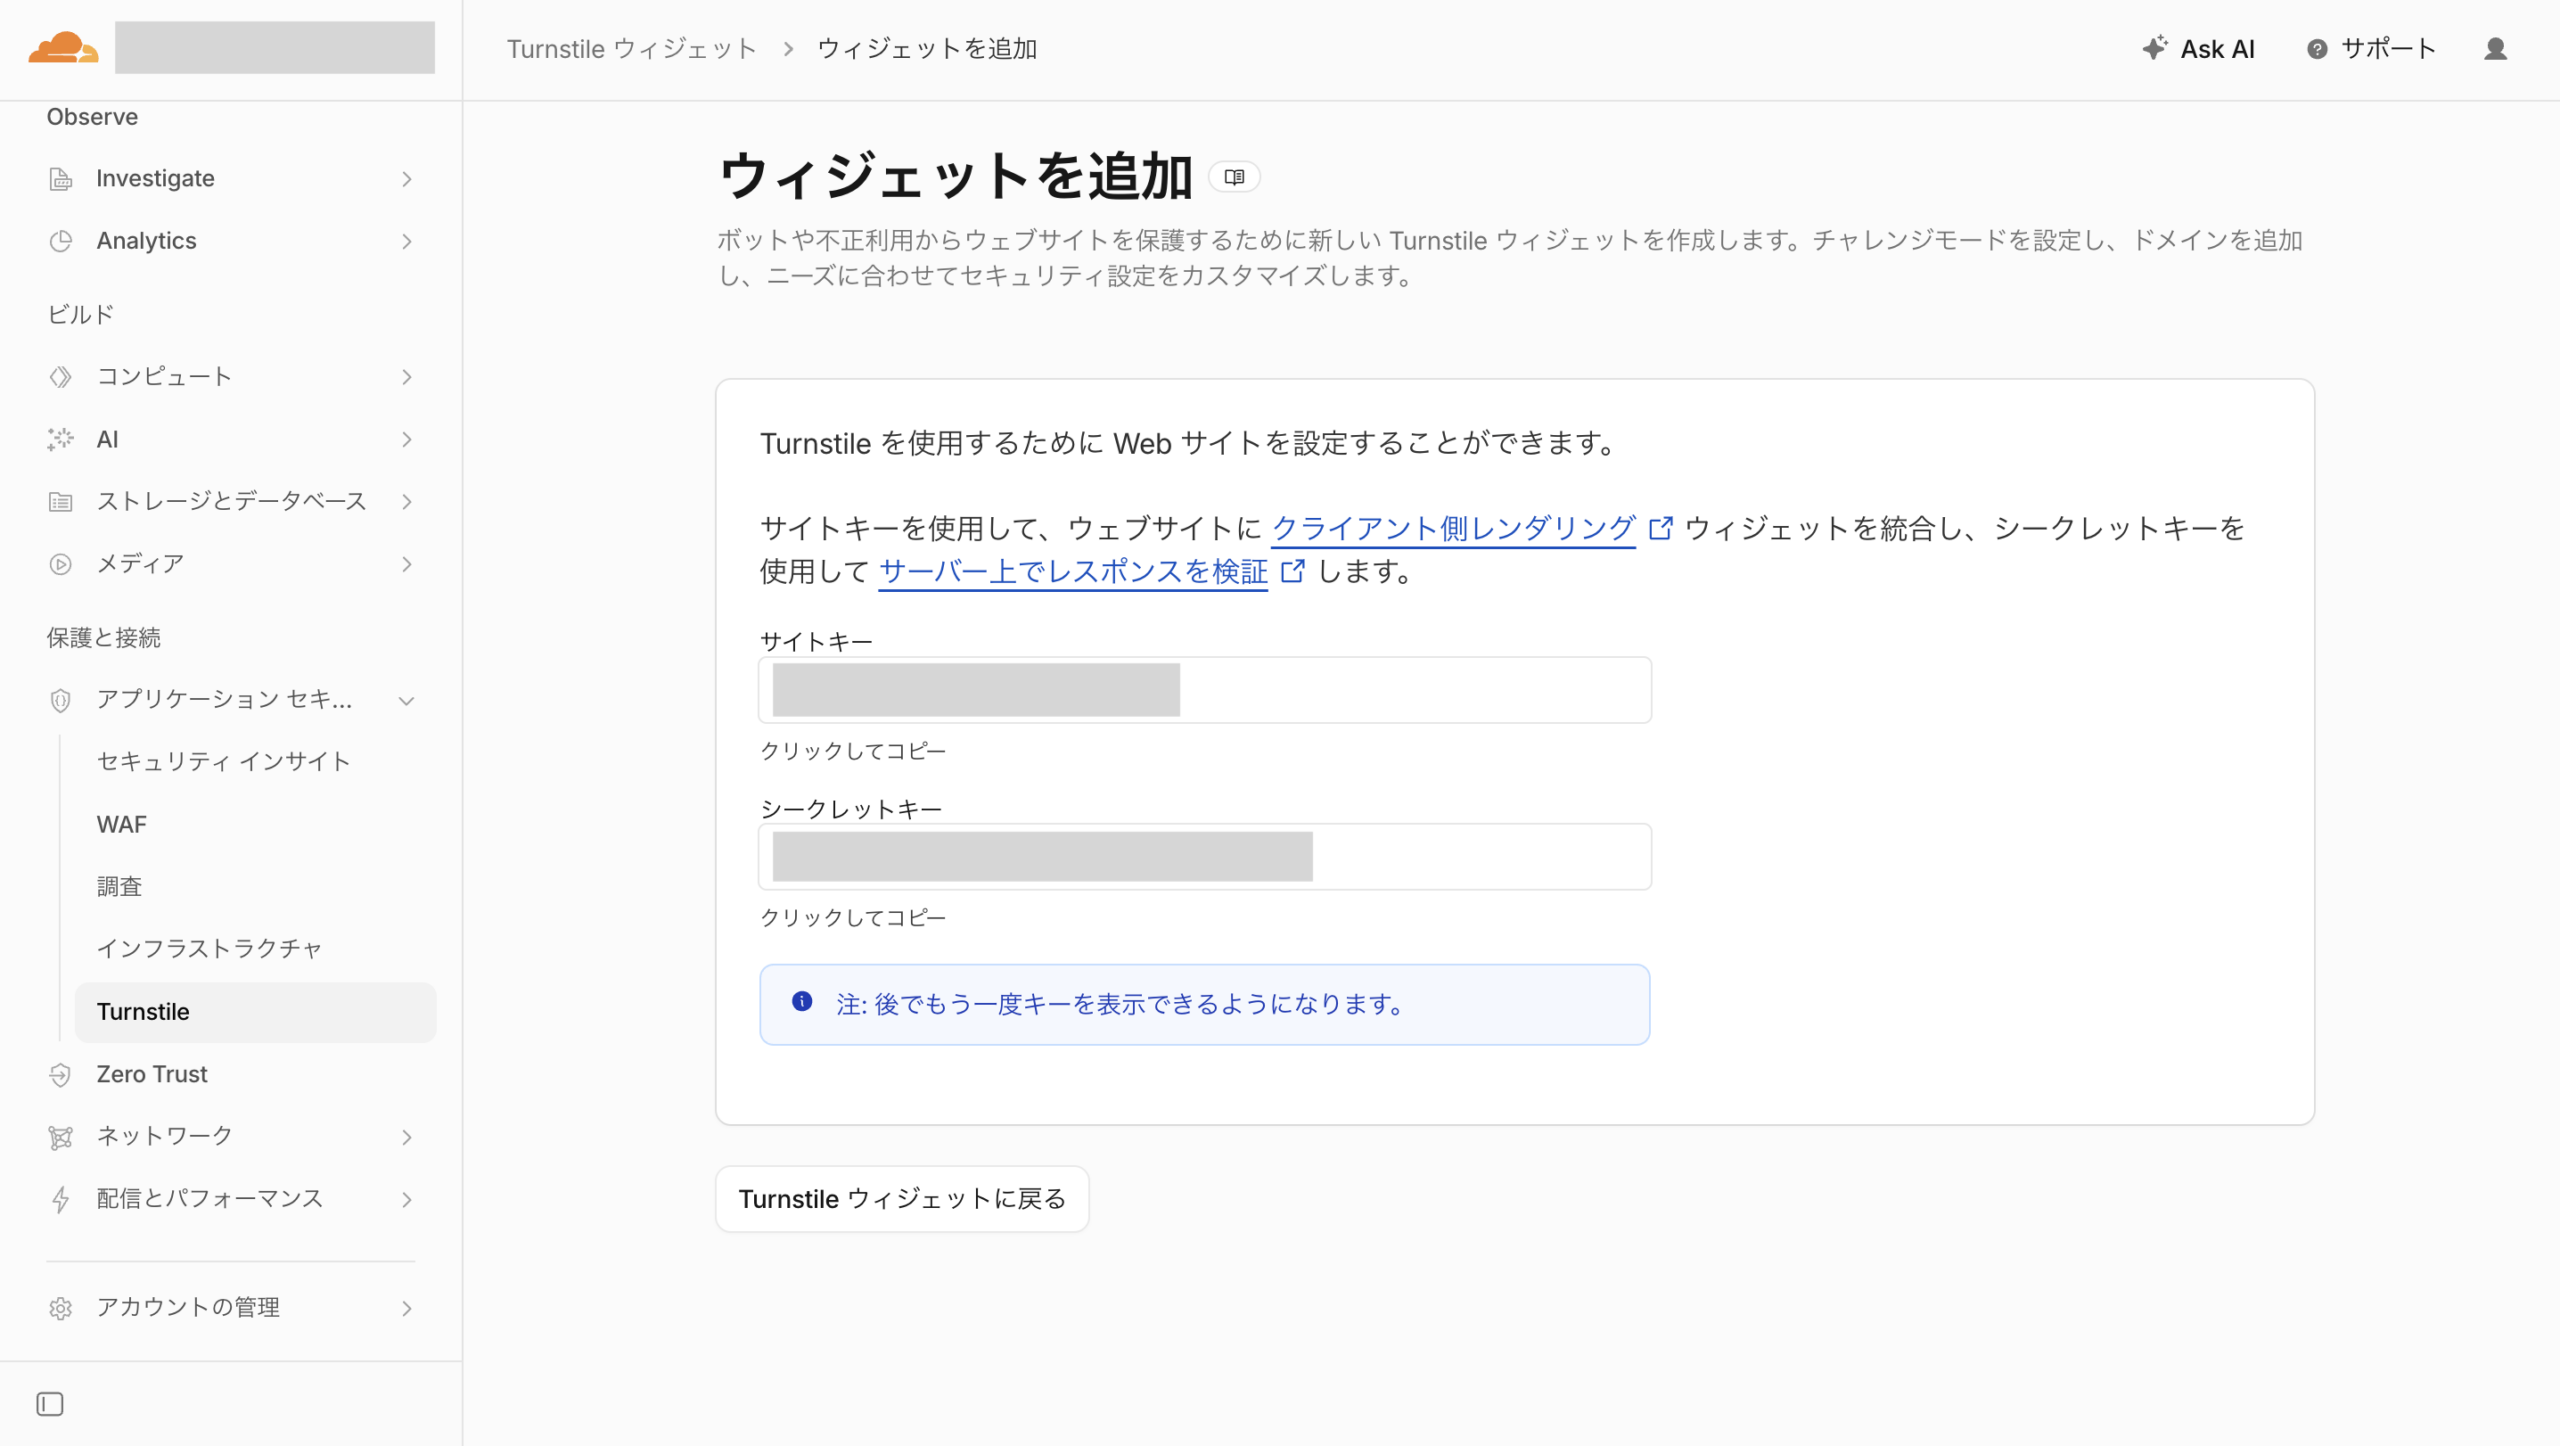Click the Ask AI sparkle icon
The width and height of the screenshot is (2560, 1446).
point(2155,48)
